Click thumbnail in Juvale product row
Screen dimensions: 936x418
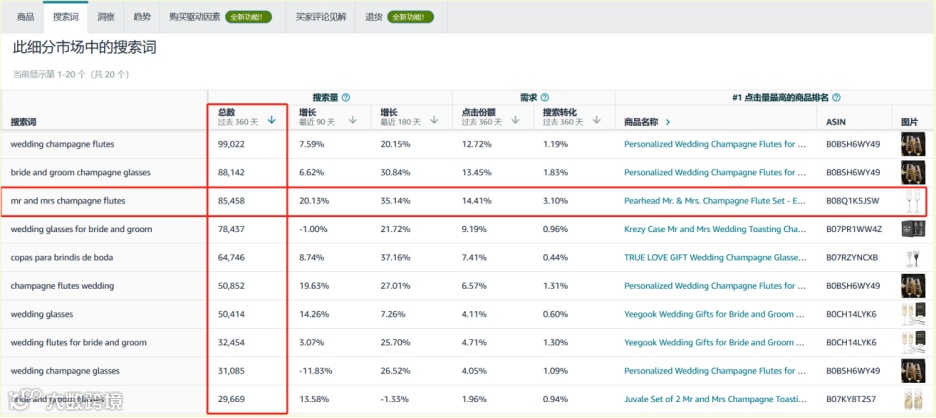coord(913,399)
